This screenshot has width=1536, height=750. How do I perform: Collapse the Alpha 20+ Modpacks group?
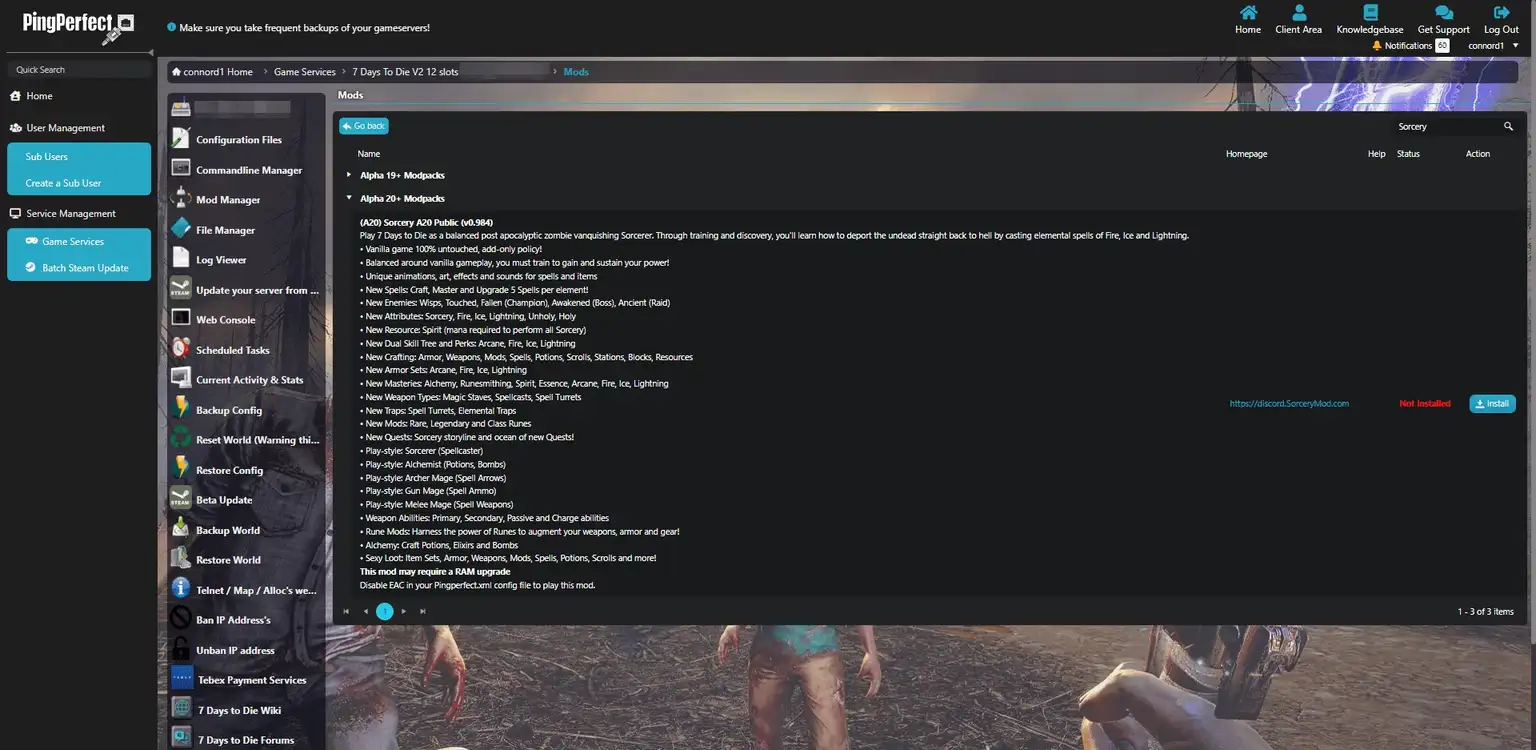[x=349, y=199]
